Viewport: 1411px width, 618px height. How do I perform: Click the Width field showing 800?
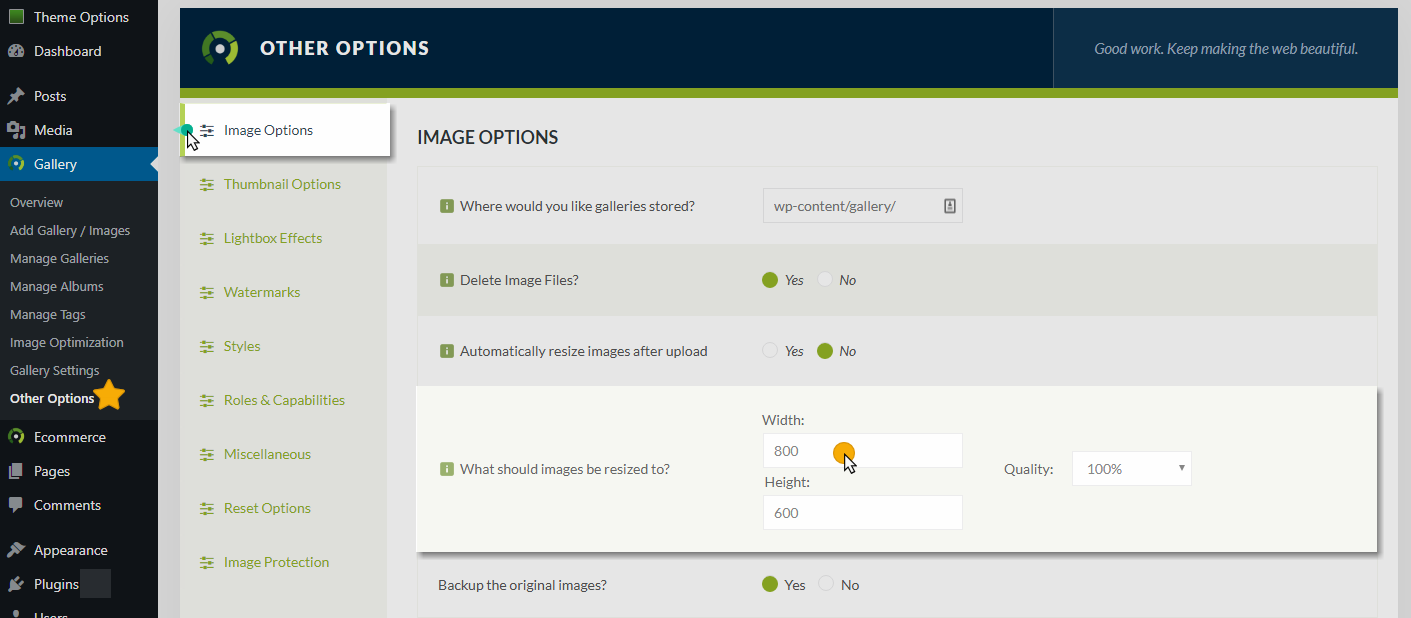[x=862, y=450]
